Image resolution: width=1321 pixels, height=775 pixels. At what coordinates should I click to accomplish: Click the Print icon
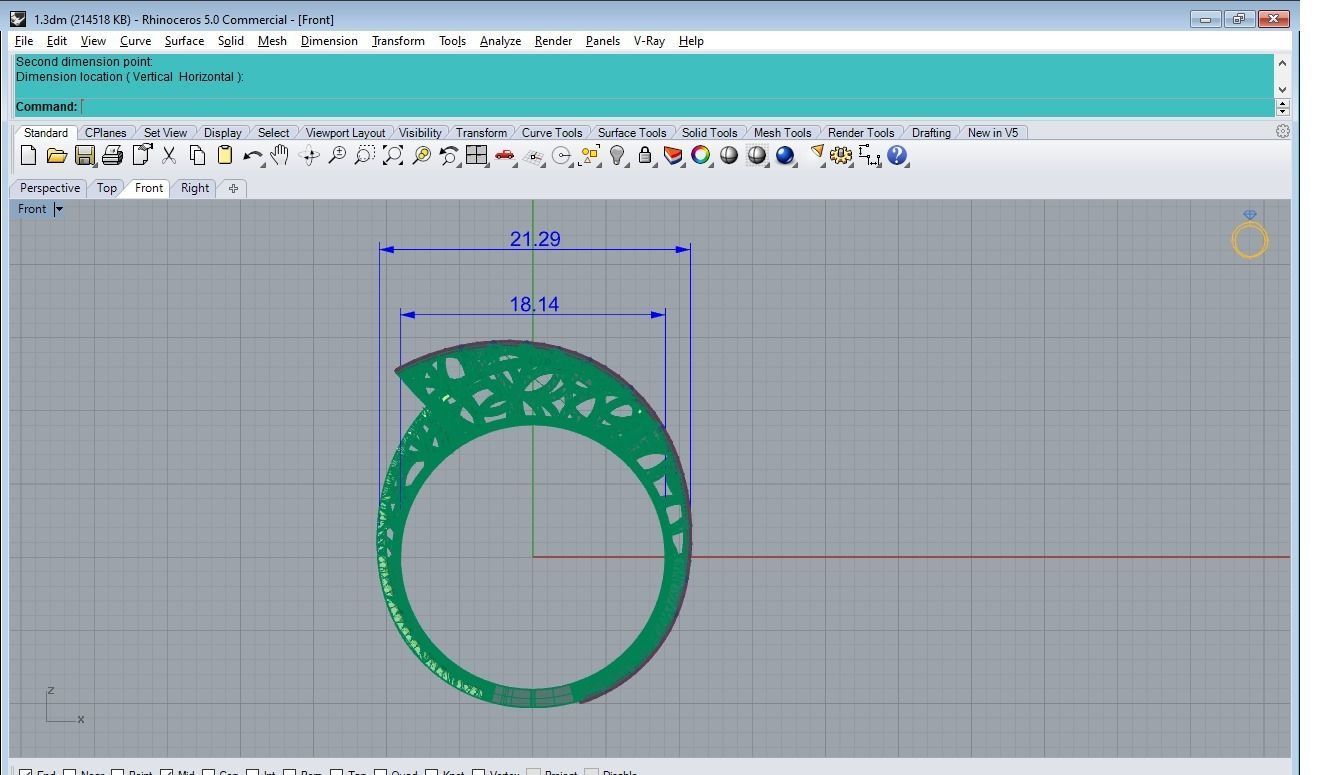click(x=112, y=155)
